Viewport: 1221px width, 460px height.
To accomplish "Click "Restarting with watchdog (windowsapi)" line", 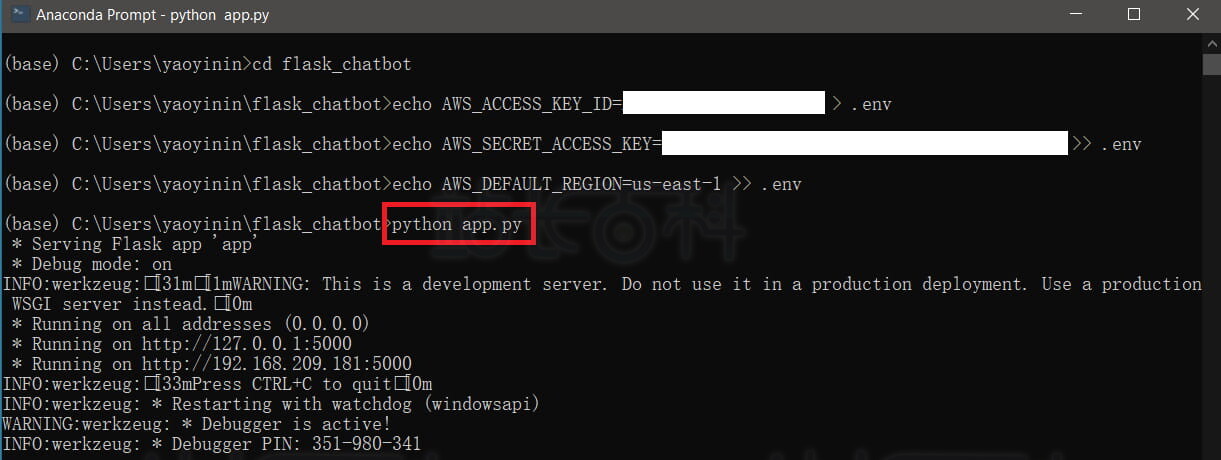I will (272, 404).
